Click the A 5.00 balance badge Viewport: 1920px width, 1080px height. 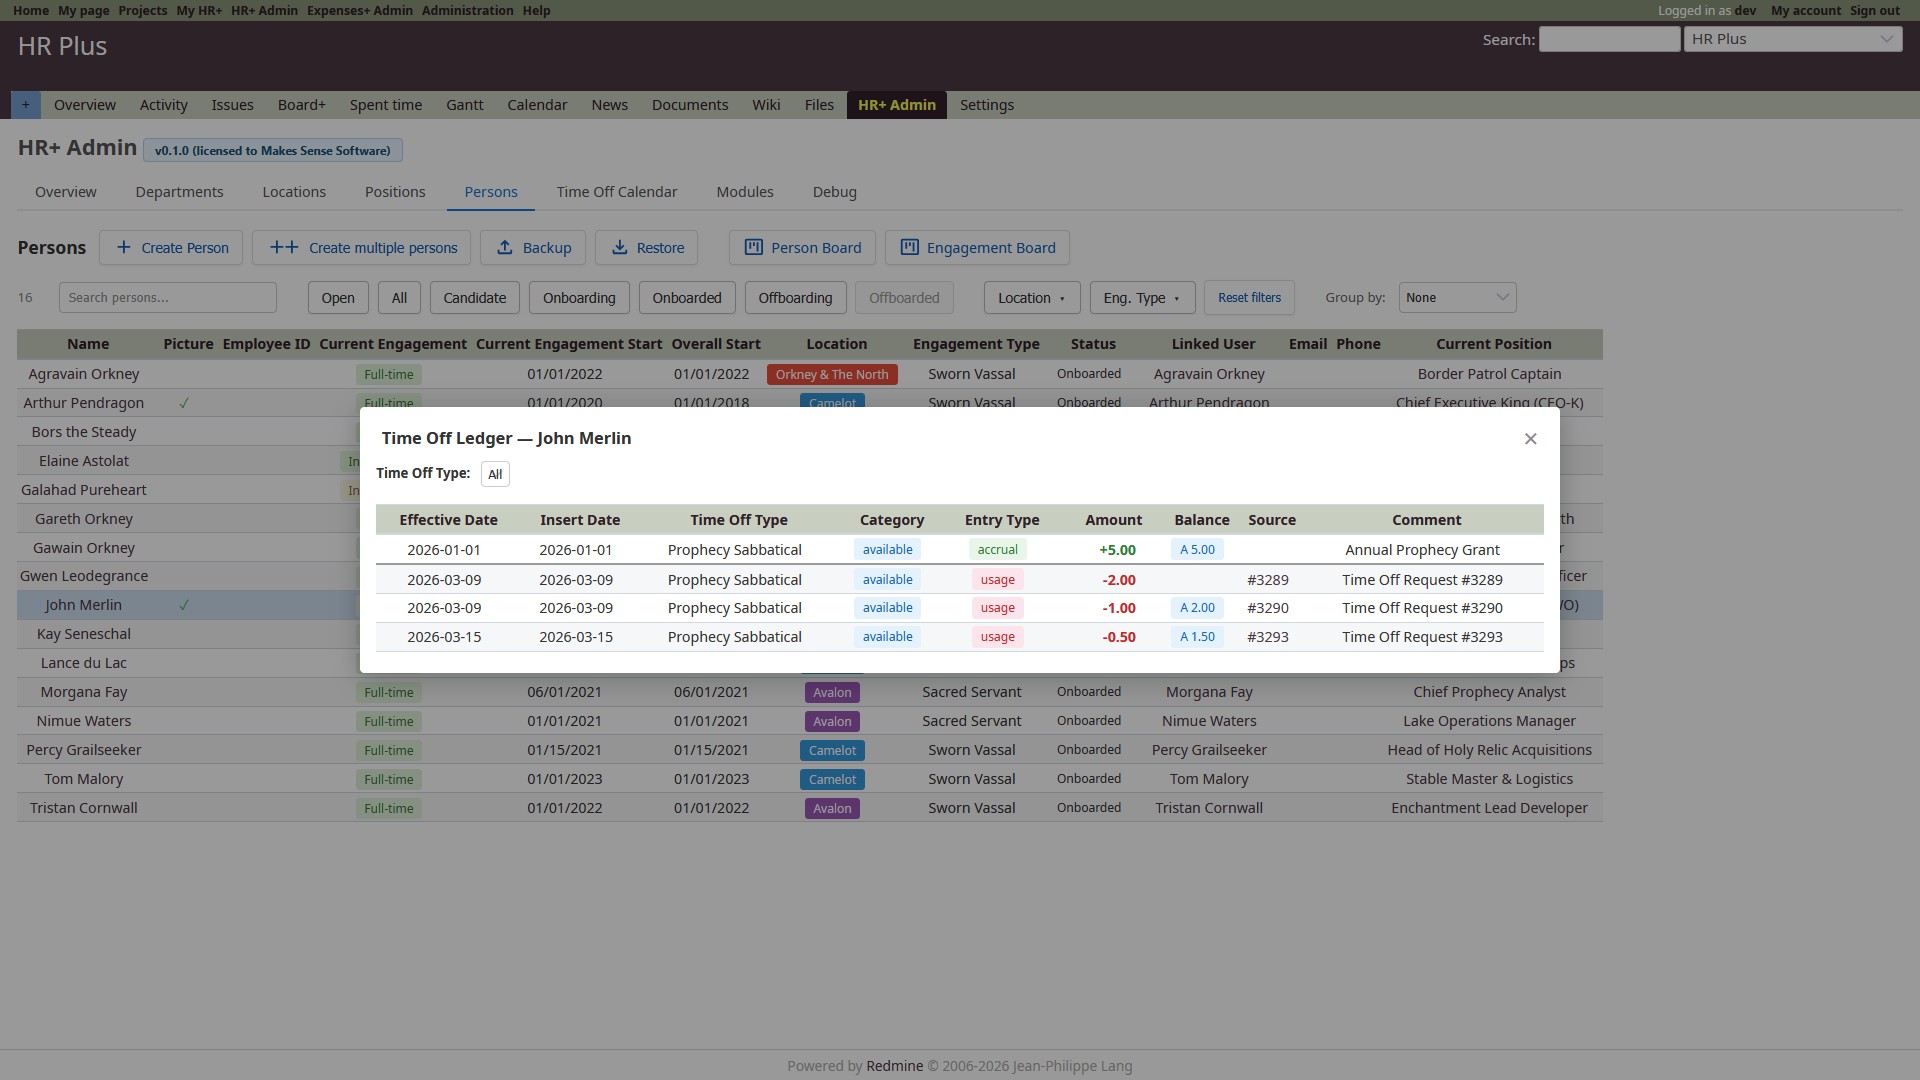point(1197,550)
